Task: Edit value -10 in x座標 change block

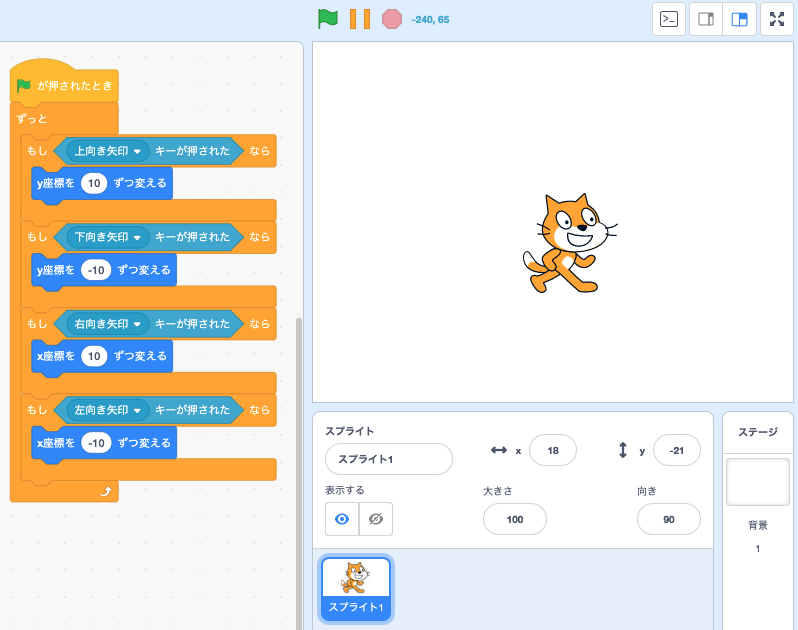Action: click(96, 443)
